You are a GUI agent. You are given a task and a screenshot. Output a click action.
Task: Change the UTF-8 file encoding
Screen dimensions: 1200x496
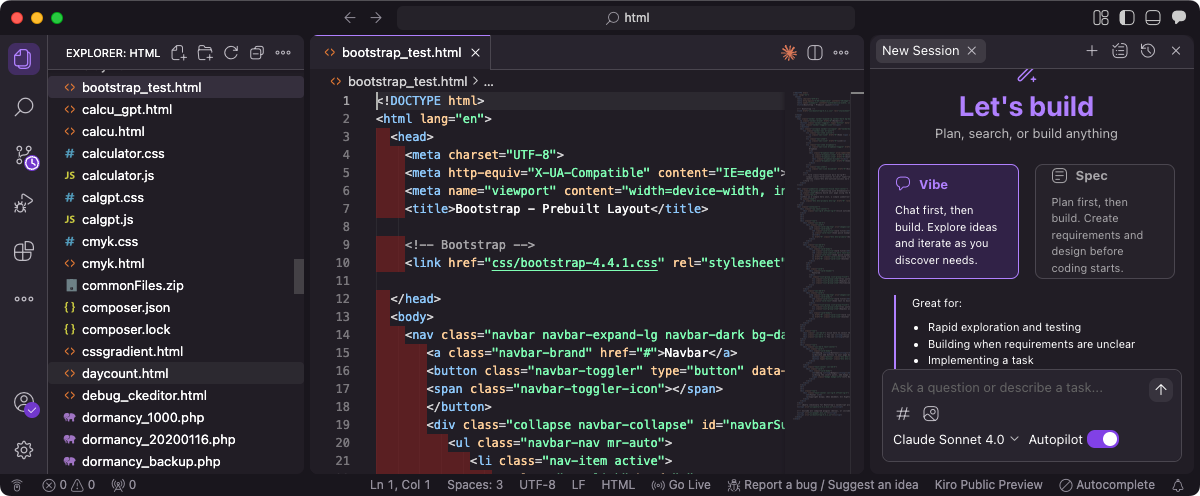tap(537, 485)
